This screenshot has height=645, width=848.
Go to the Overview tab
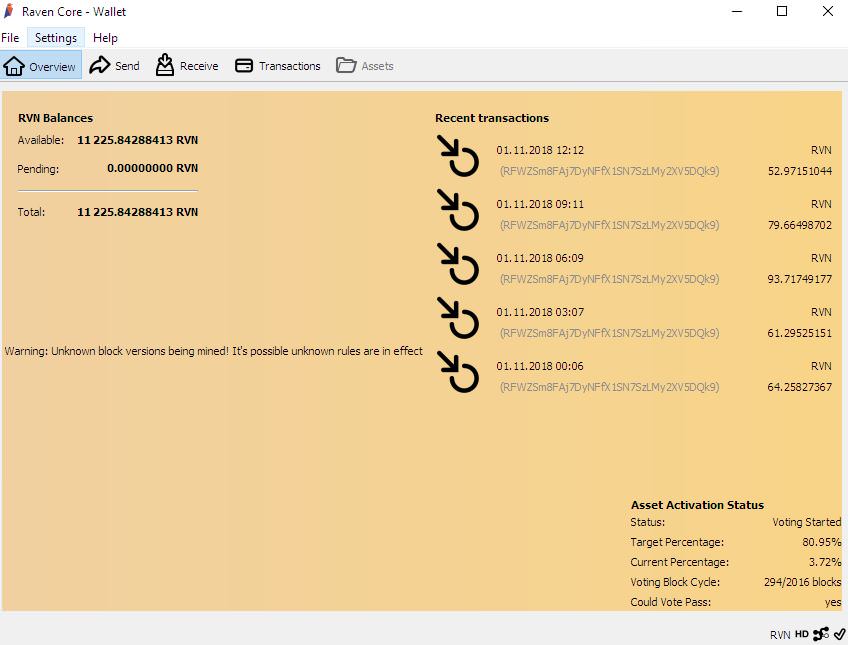point(41,66)
